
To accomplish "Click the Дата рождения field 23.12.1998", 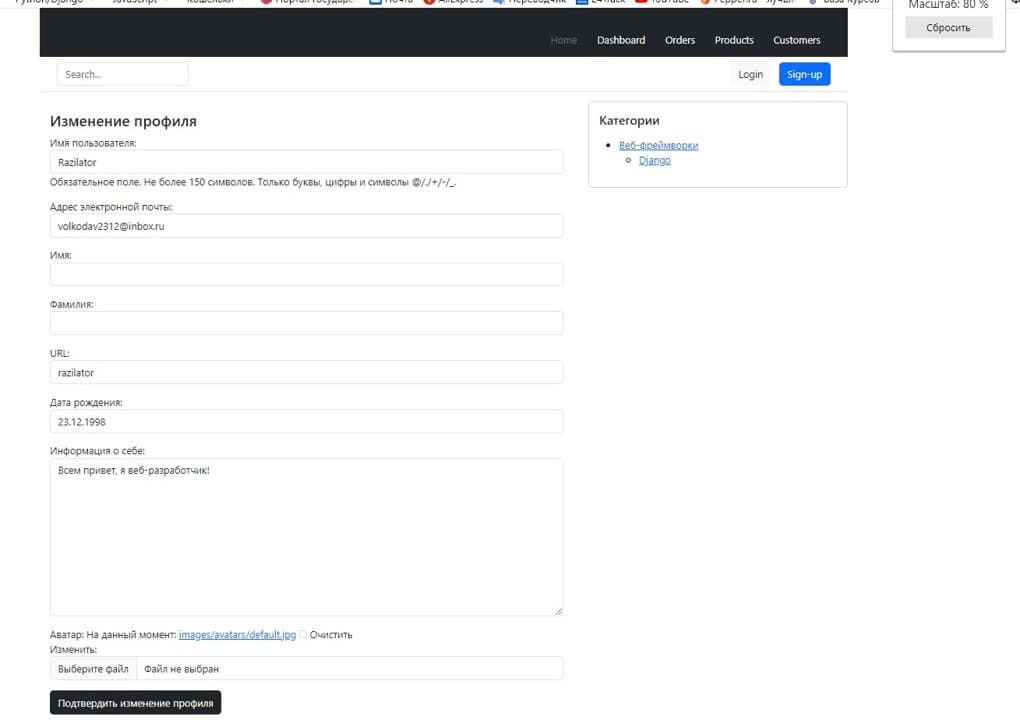I will click(x=306, y=421).
